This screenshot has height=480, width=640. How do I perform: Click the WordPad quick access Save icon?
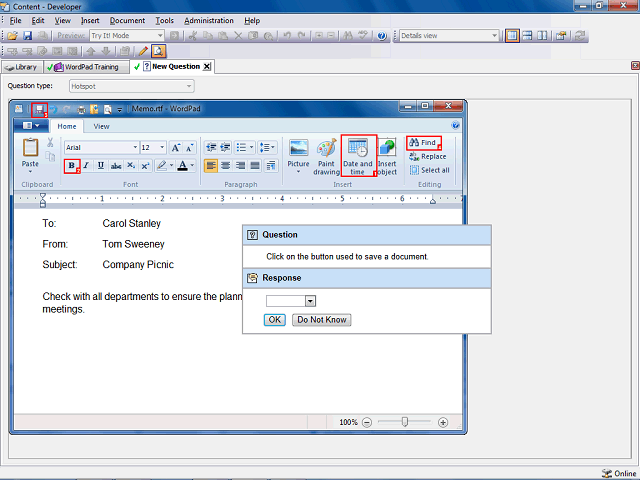pyautogui.click(x=40, y=109)
